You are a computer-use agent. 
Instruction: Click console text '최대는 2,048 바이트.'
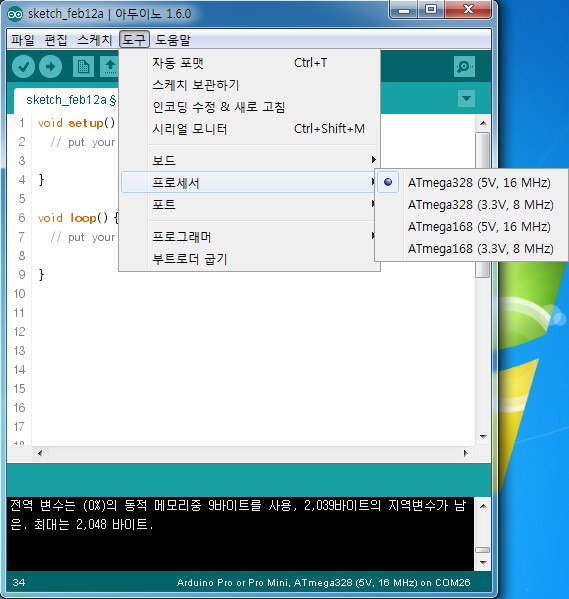94,524
